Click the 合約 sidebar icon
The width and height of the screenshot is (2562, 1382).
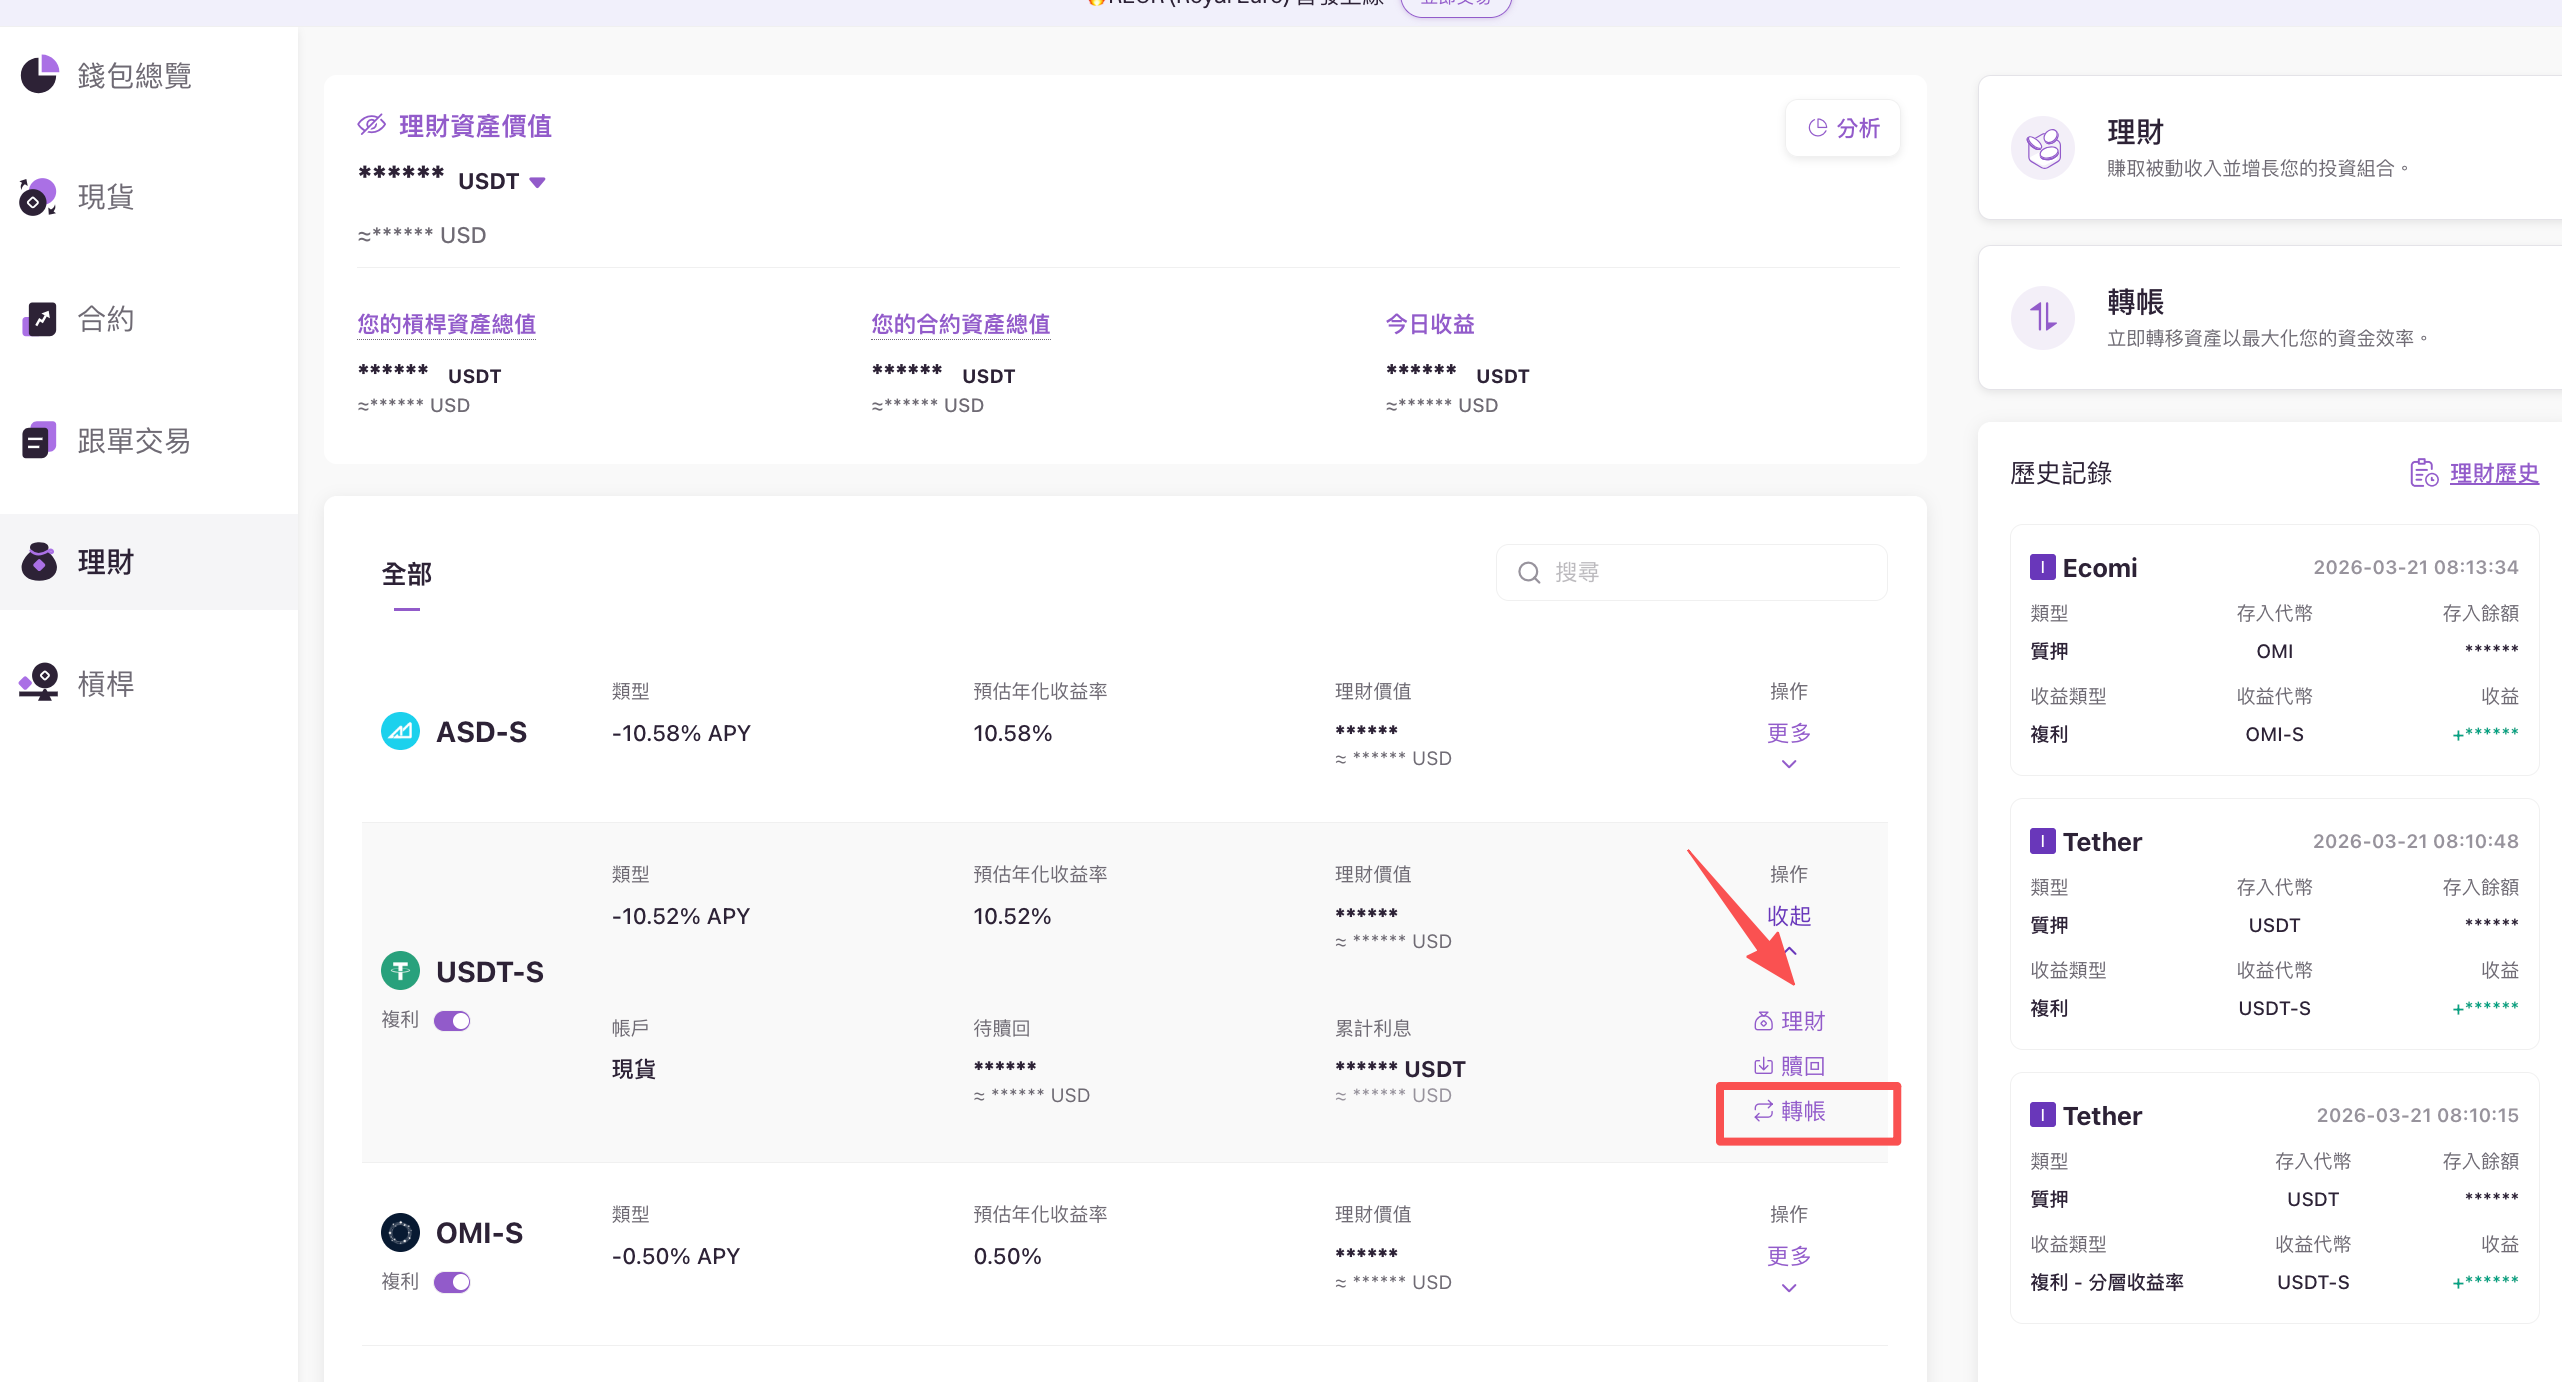39,319
